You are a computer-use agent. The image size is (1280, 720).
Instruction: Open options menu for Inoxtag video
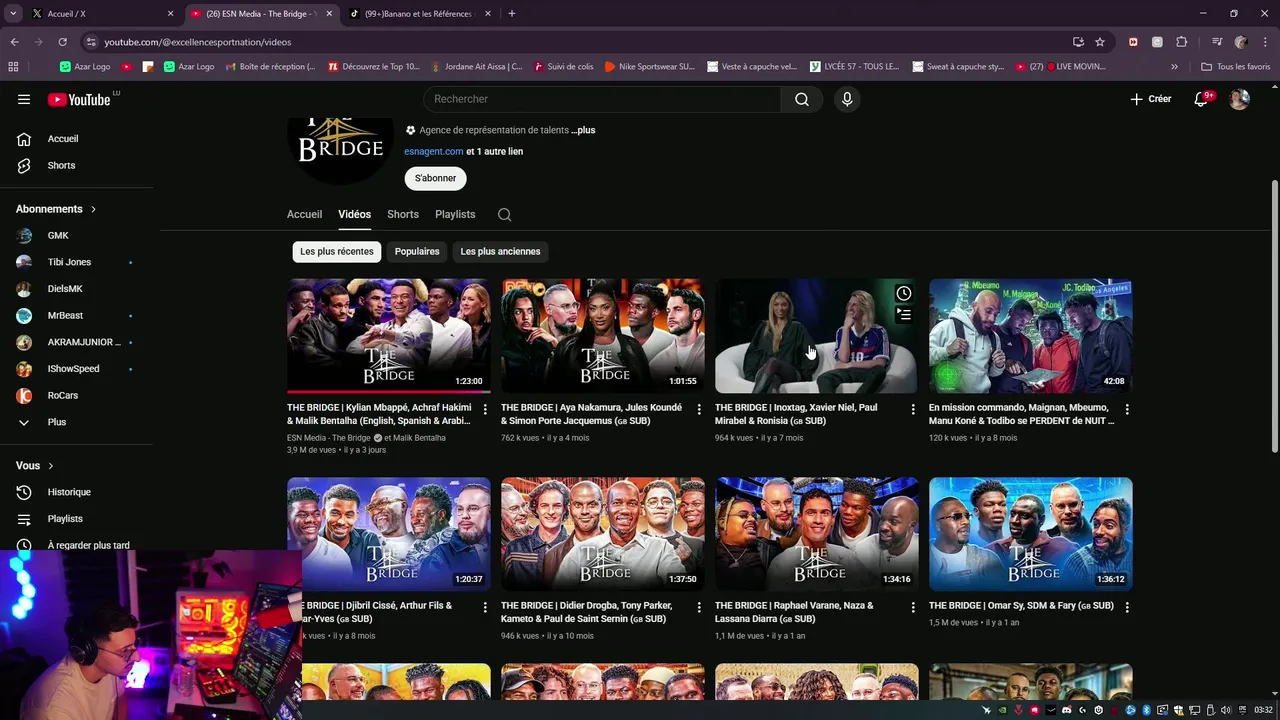click(x=913, y=409)
